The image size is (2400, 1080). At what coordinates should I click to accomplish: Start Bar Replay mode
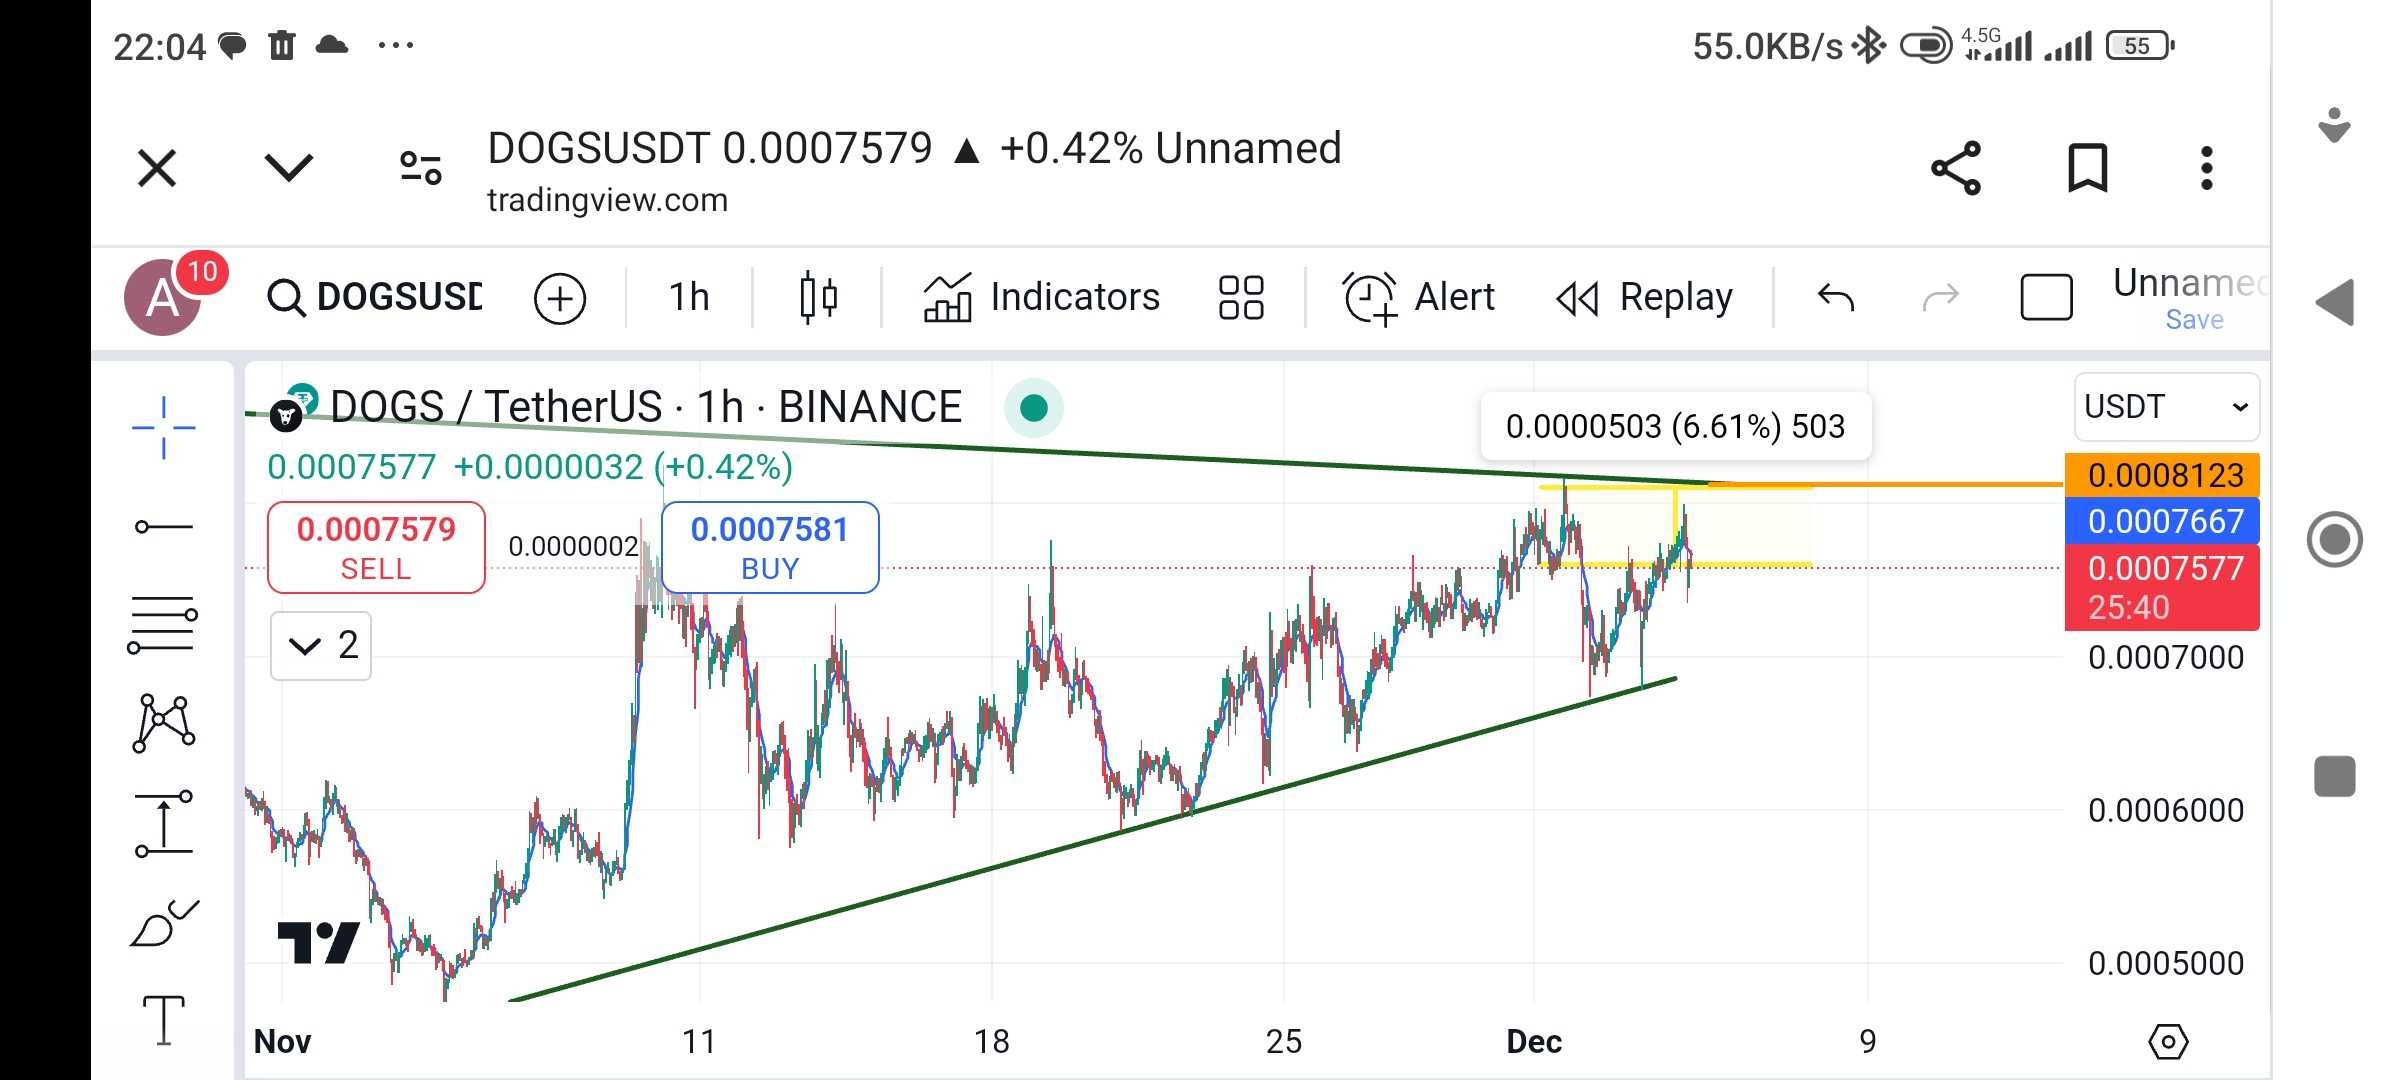click(x=1645, y=297)
